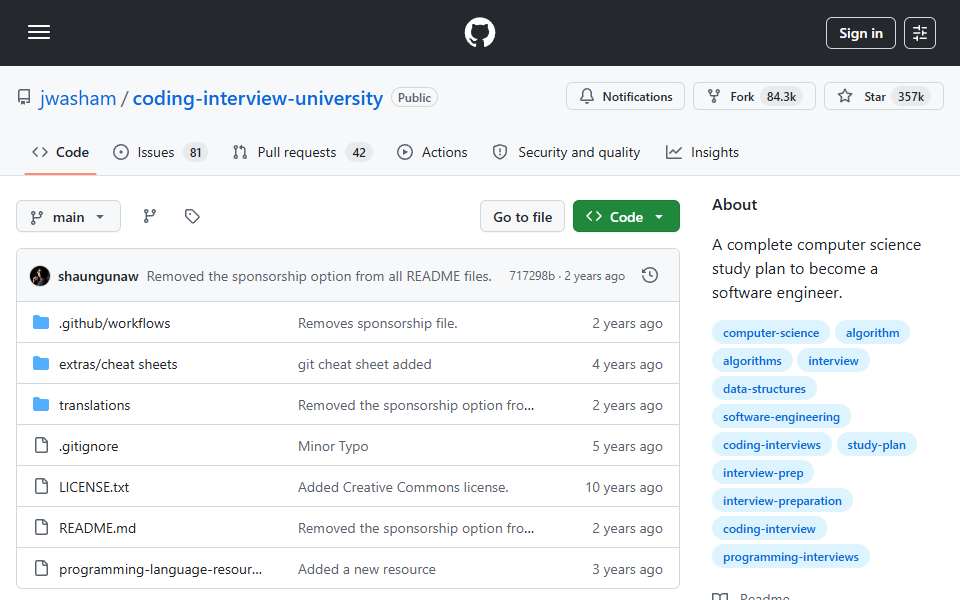Click the repository icon left of jwasham

24,97
